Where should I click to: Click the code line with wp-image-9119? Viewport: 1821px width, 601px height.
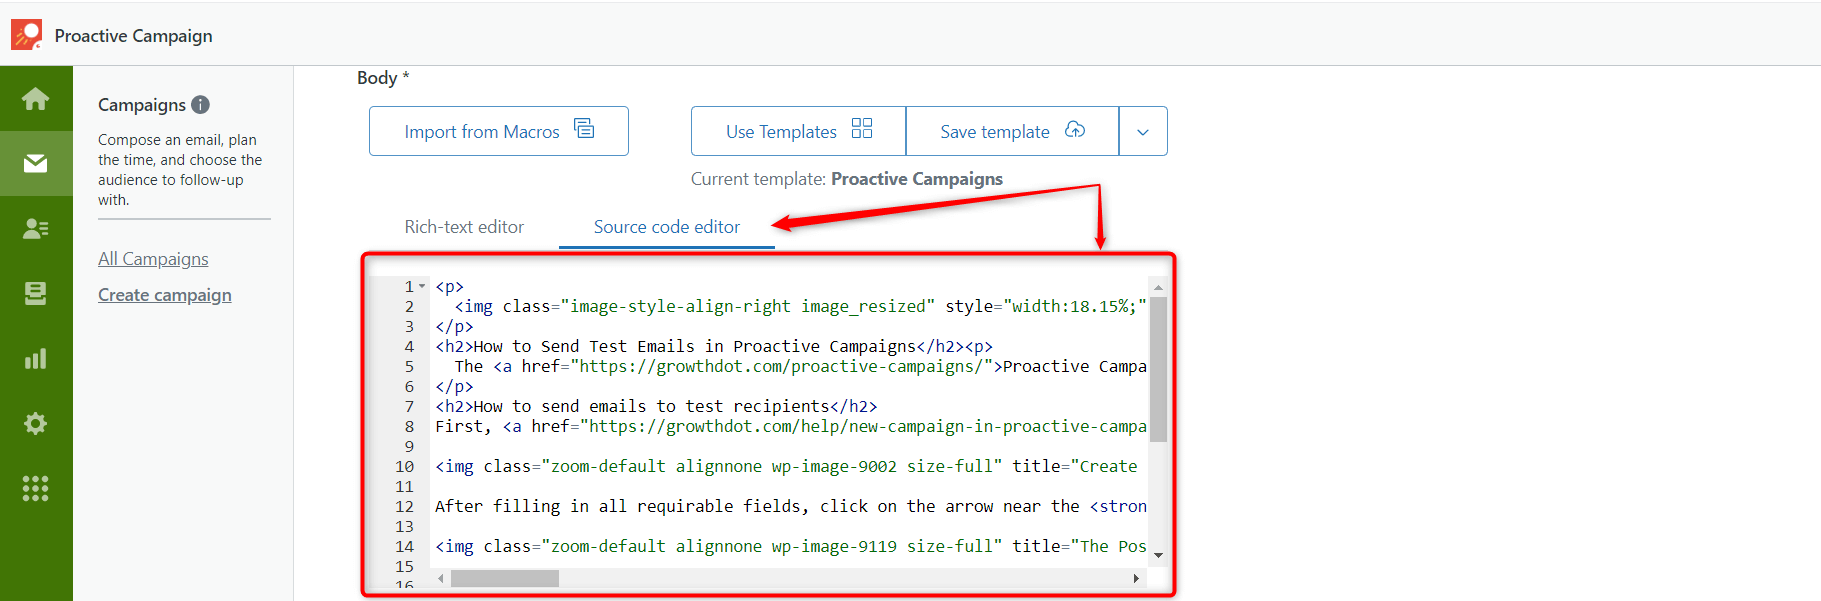click(791, 547)
